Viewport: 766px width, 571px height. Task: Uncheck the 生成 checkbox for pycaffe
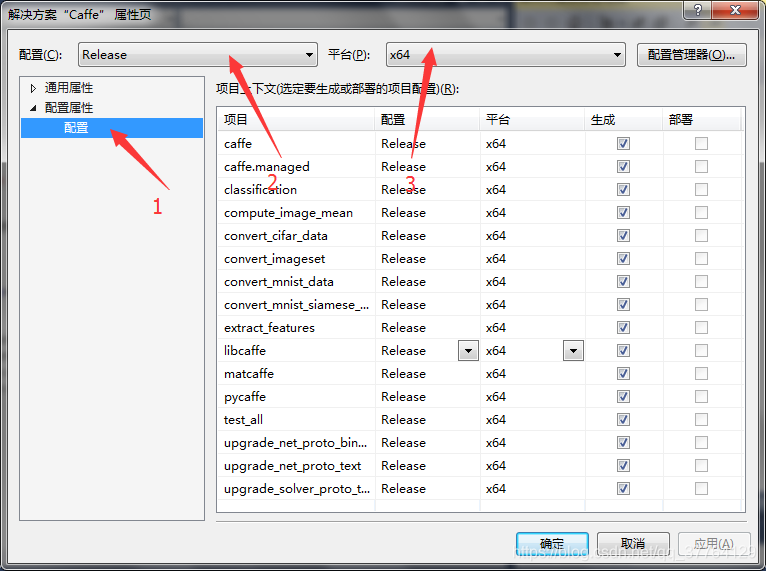tap(623, 396)
